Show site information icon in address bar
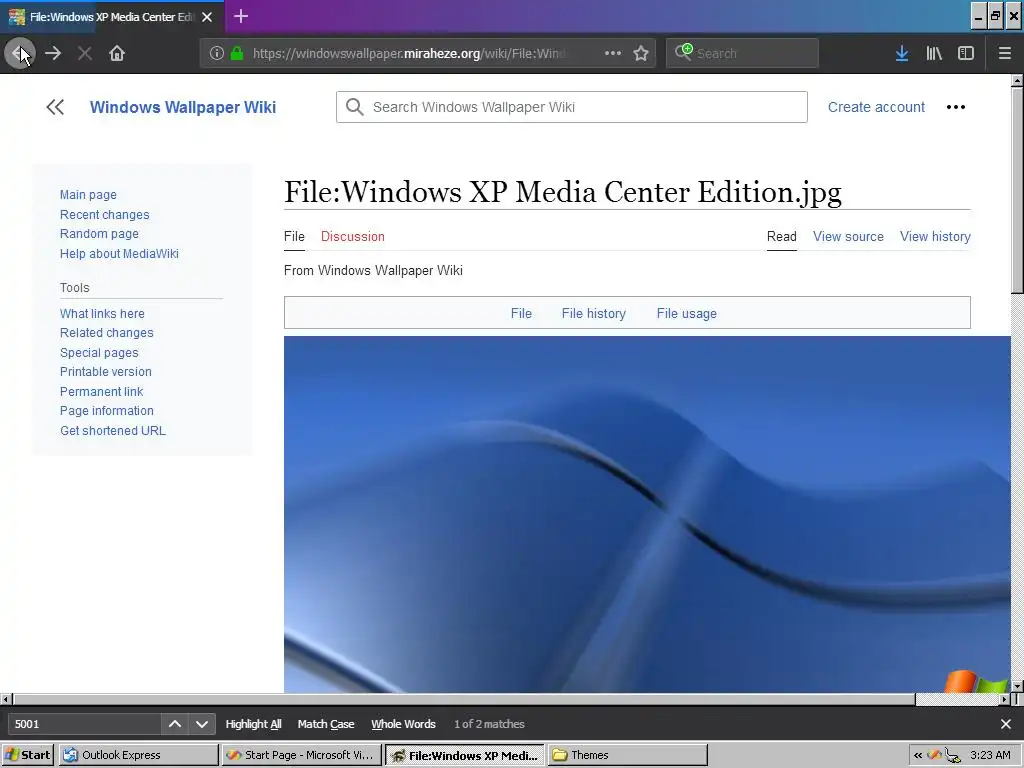 [217, 53]
